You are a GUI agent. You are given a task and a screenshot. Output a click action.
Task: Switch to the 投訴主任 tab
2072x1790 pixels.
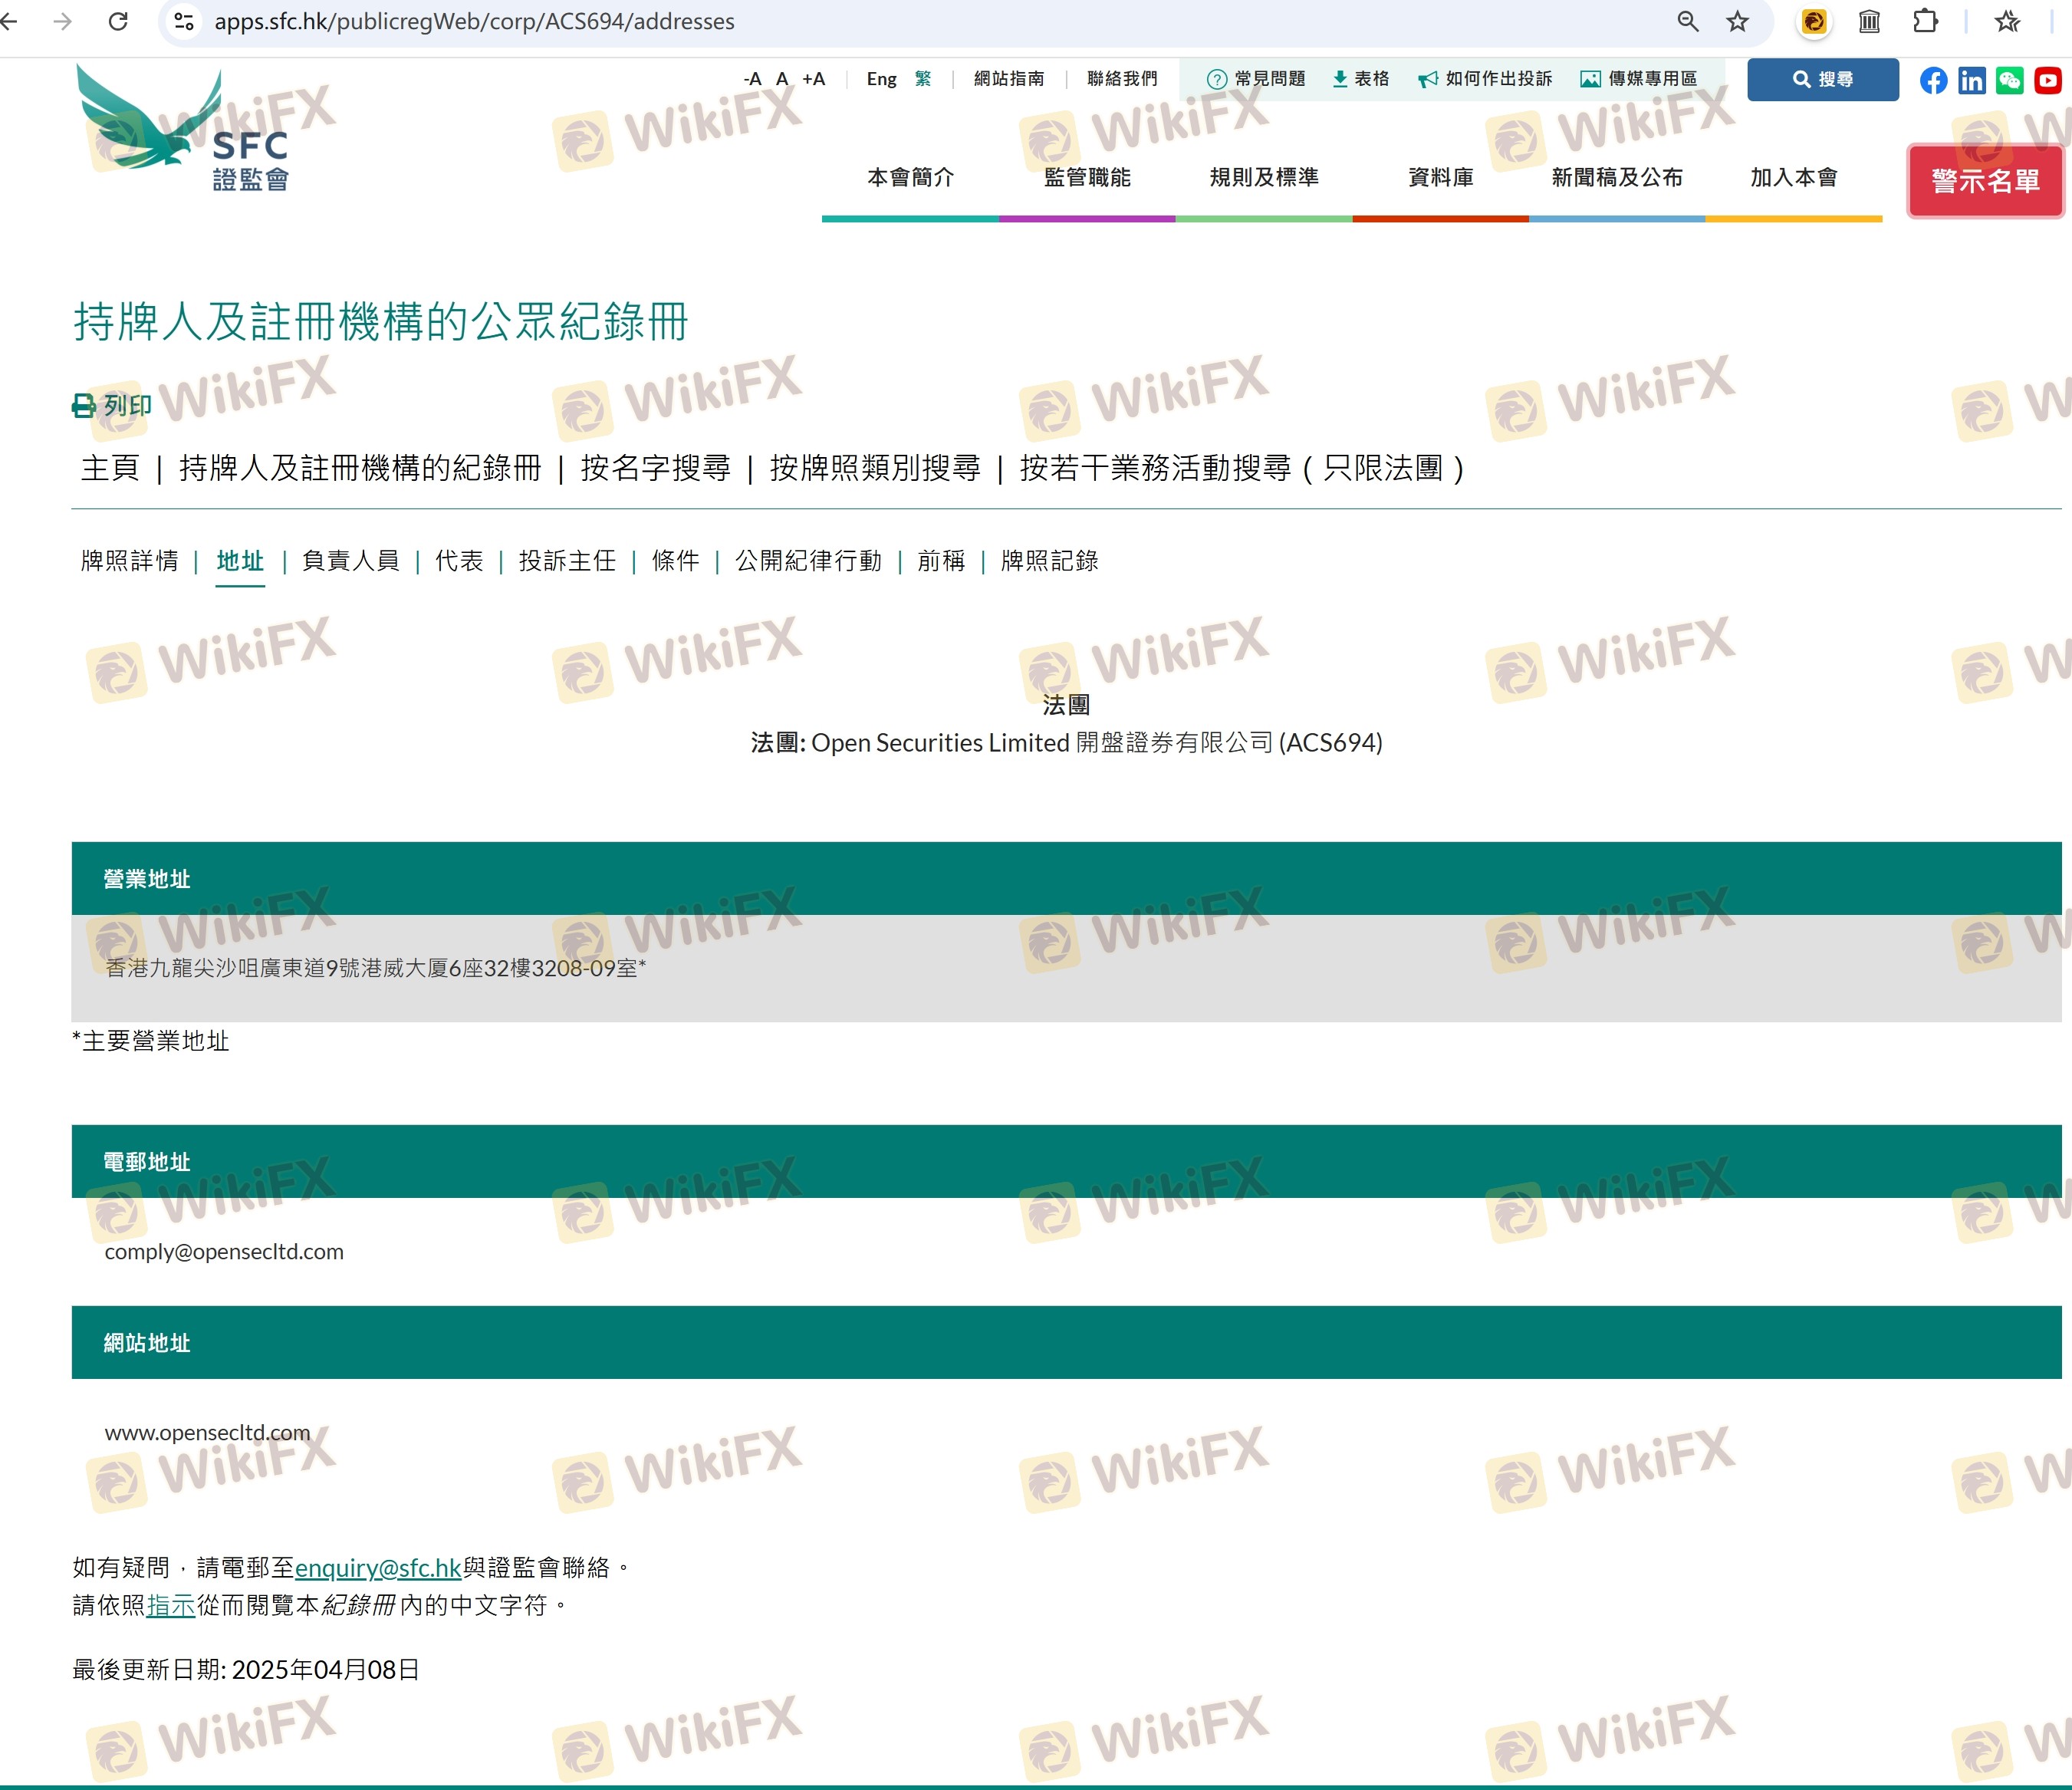pyautogui.click(x=567, y=561)
